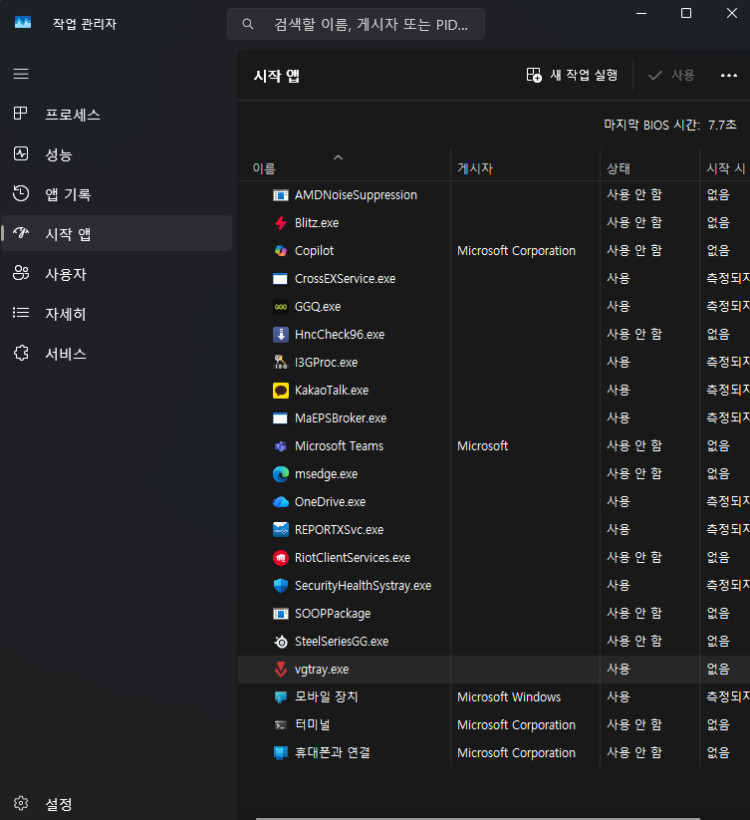Click the 새 작업 실행 button

point(572,75)
